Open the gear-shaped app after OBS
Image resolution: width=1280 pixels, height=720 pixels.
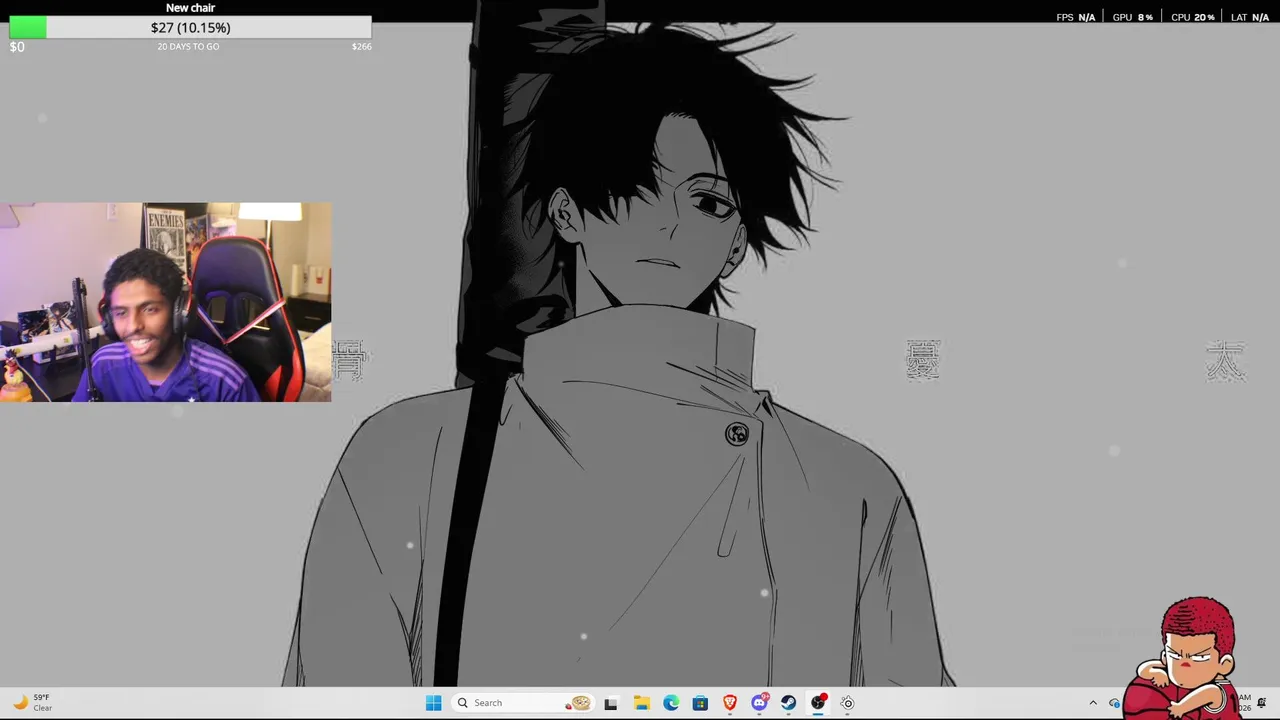[x=847, y=703]
